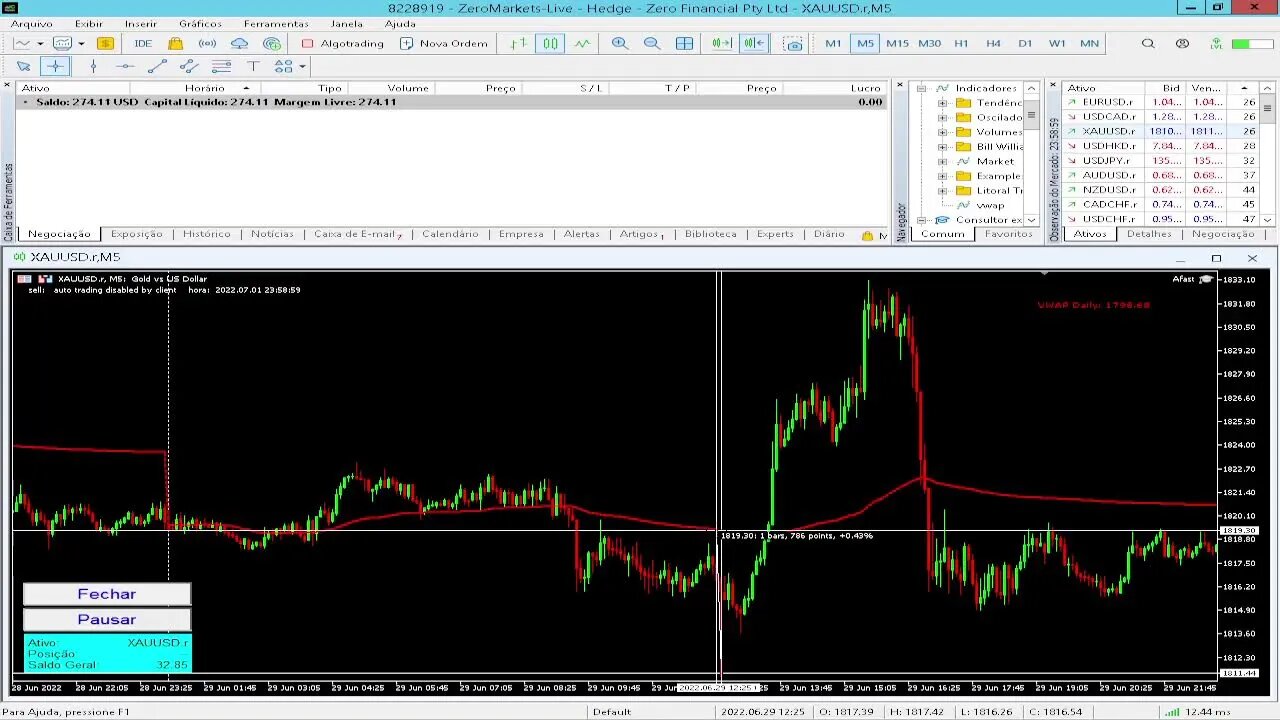Screen dimensions: 1280x720
Task: Toggle chart auto scroll to end
Action: tap(722, 43)
